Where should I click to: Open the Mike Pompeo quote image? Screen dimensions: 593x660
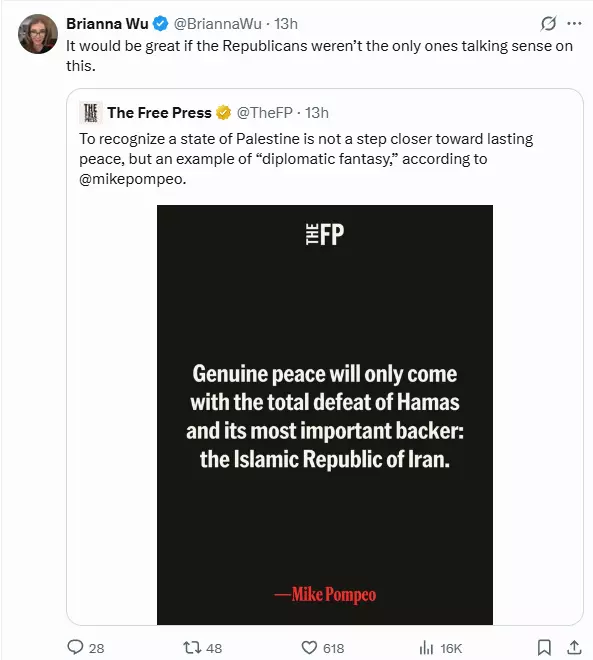click(324, 415)
